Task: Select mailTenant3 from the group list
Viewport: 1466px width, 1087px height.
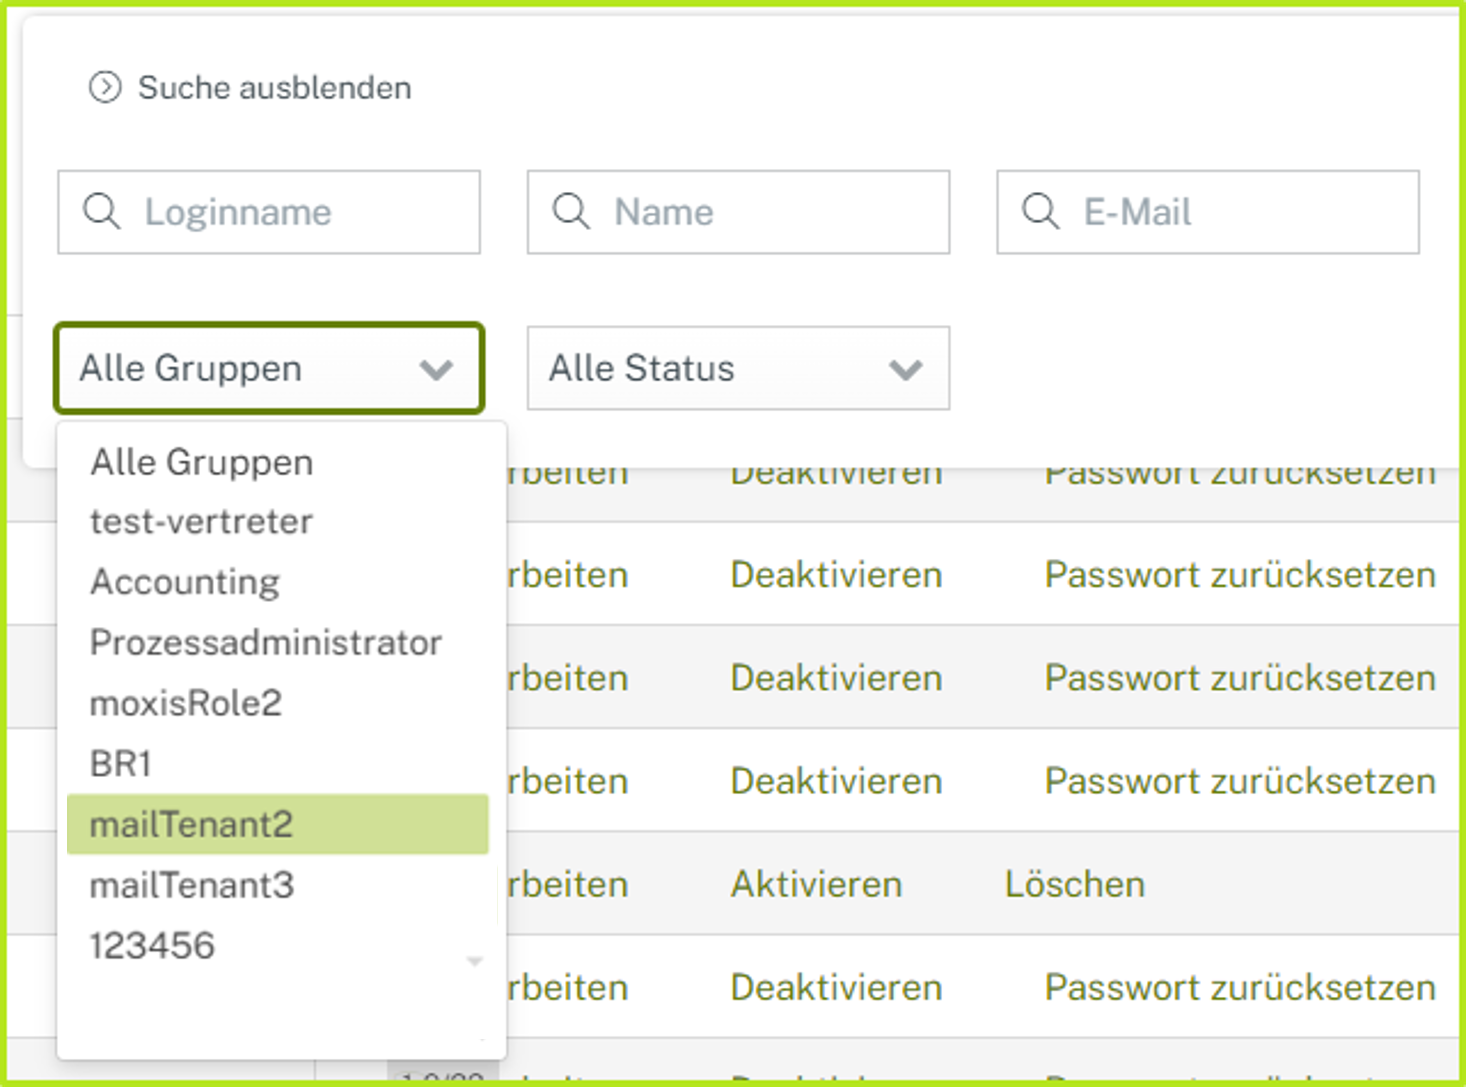Action: (191, 884)
